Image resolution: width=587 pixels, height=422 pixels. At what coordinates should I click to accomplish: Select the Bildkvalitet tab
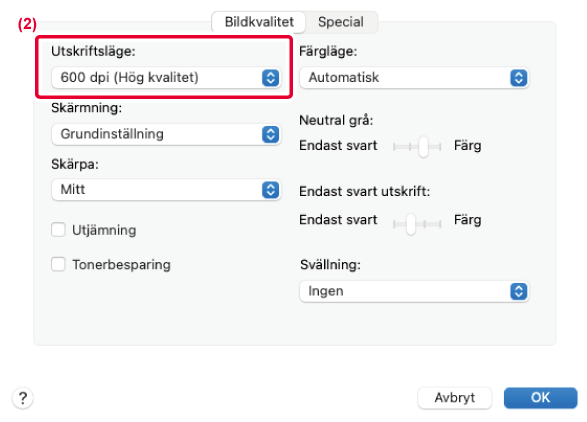point(259,22)
